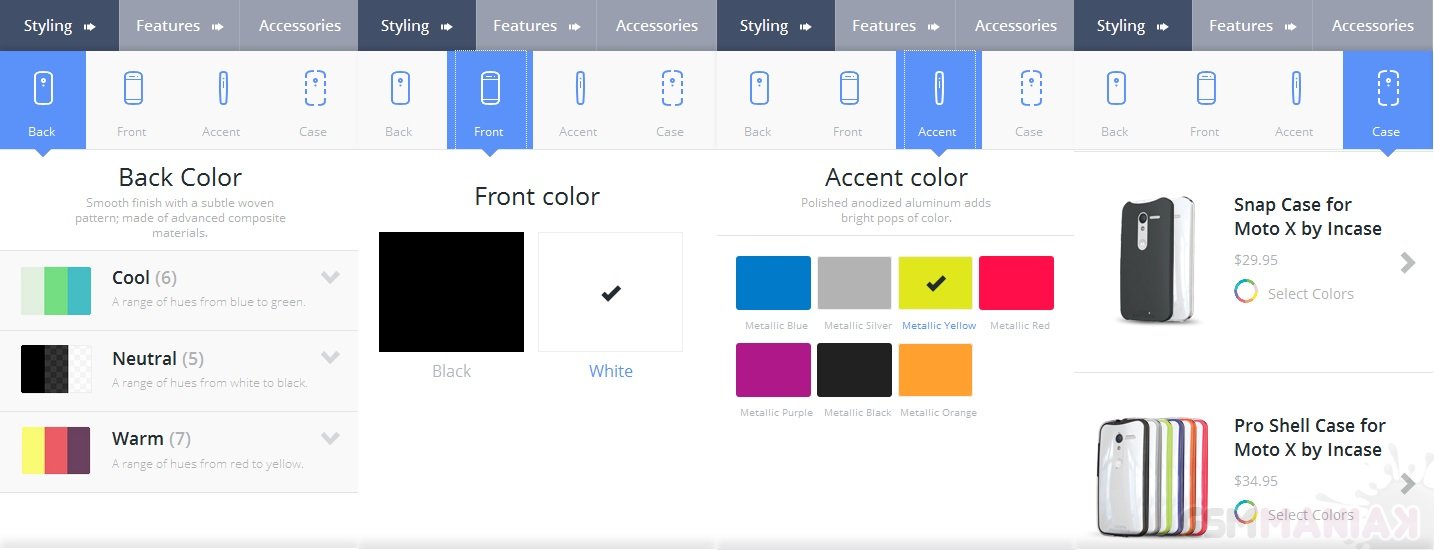Click the Snap Case product thumbnail image
The image size is (1434, 550).
[1157, 260]
